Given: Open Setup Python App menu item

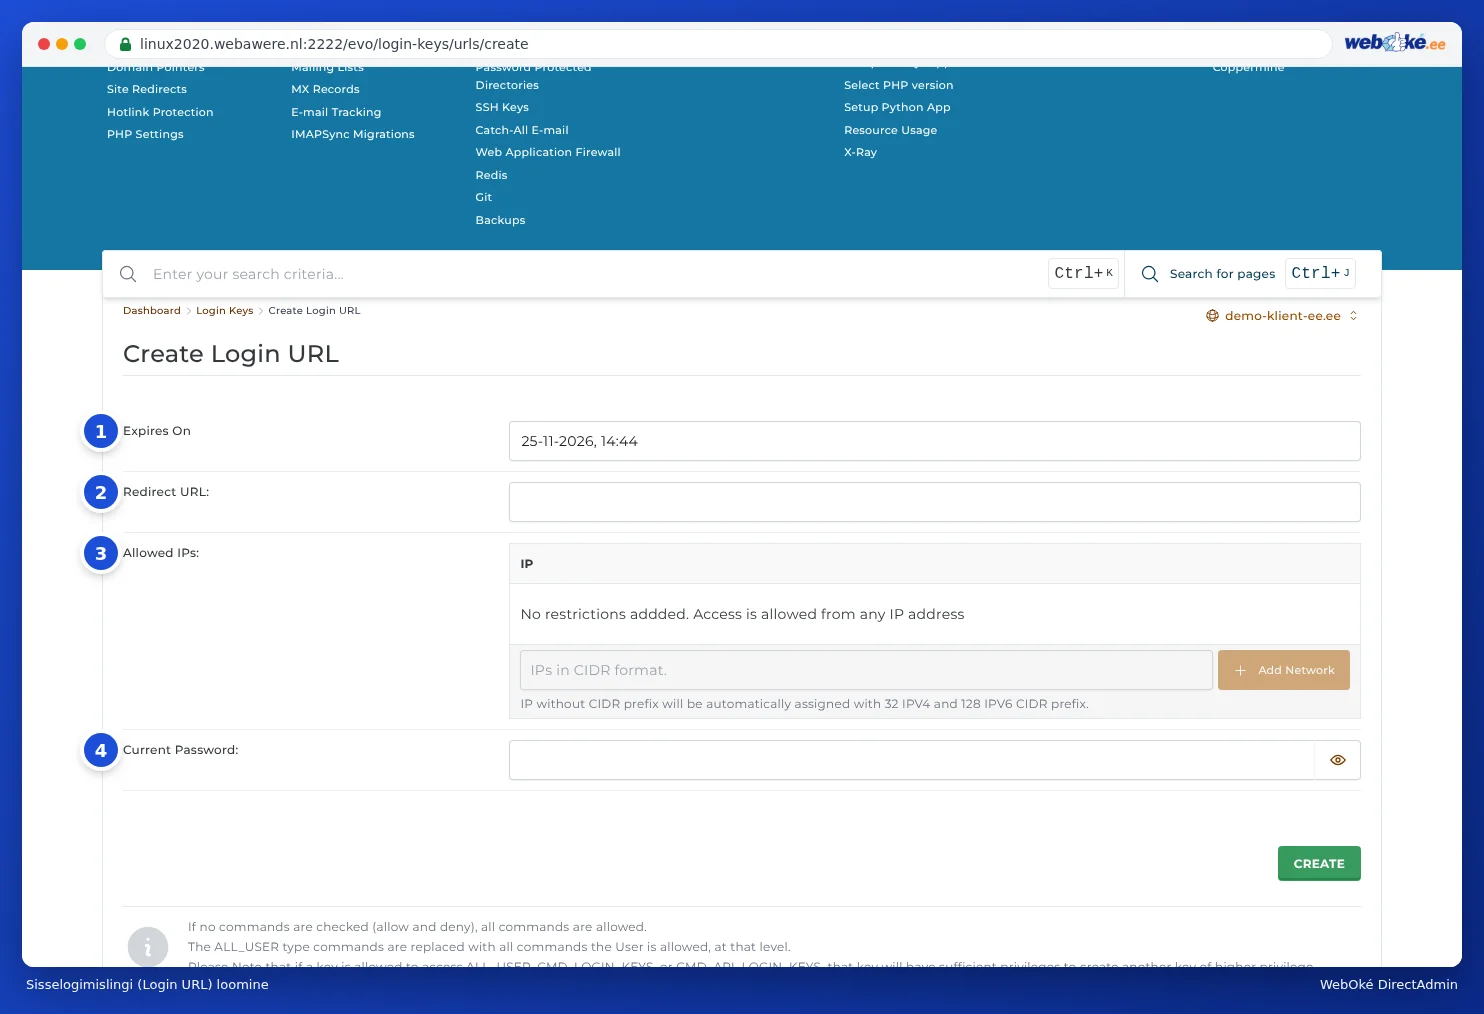Looking at the screenshot, I should point(897,107).
